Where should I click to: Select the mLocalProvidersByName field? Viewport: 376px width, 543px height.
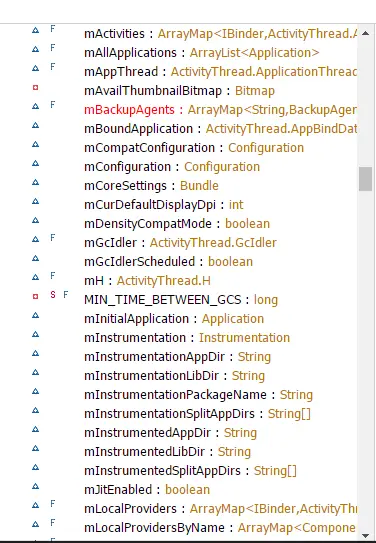pos(221,528)
